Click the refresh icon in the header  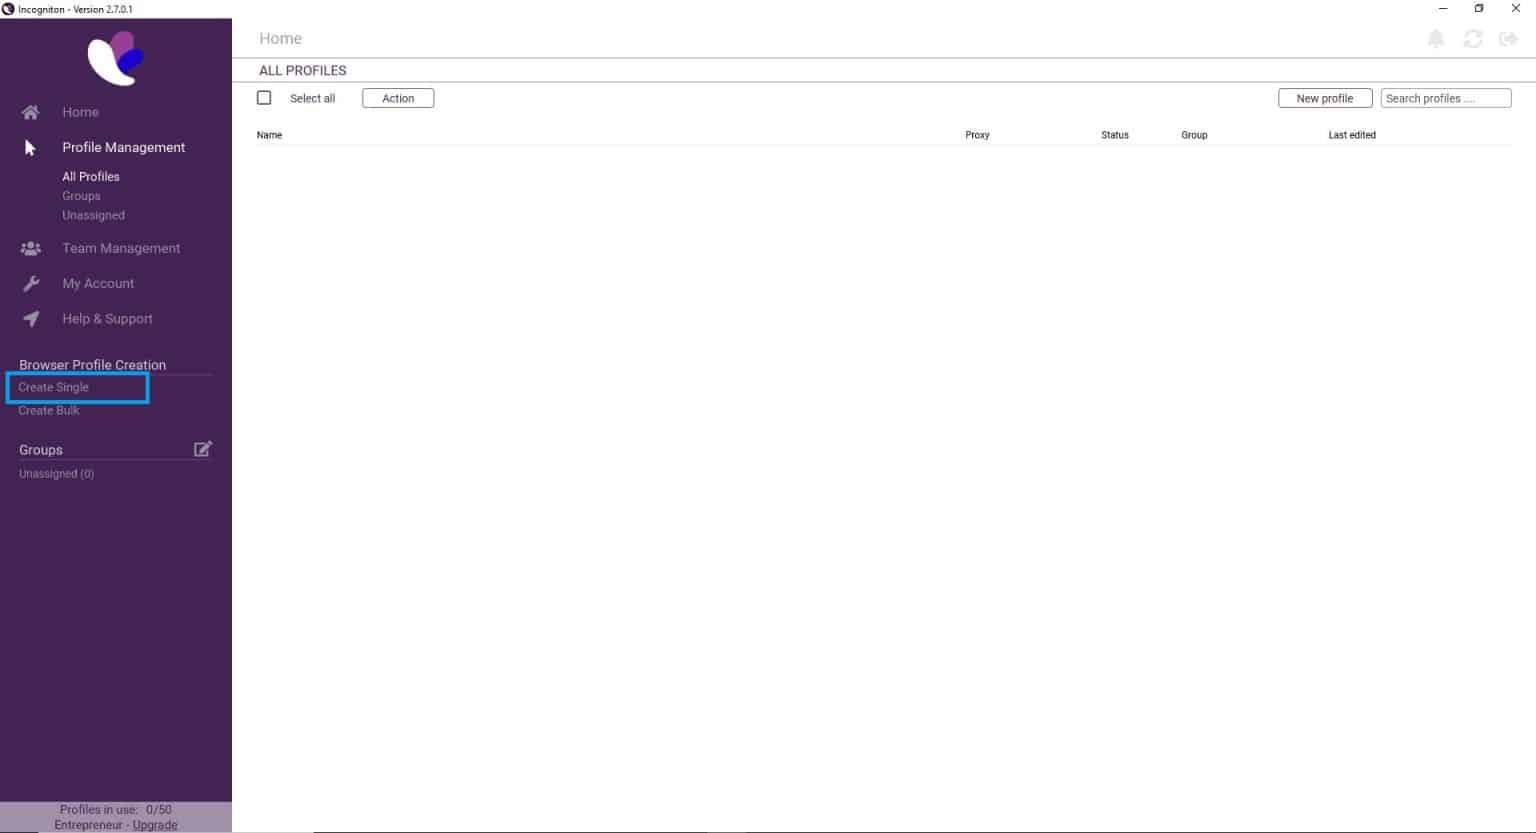tap(1472, 38)
